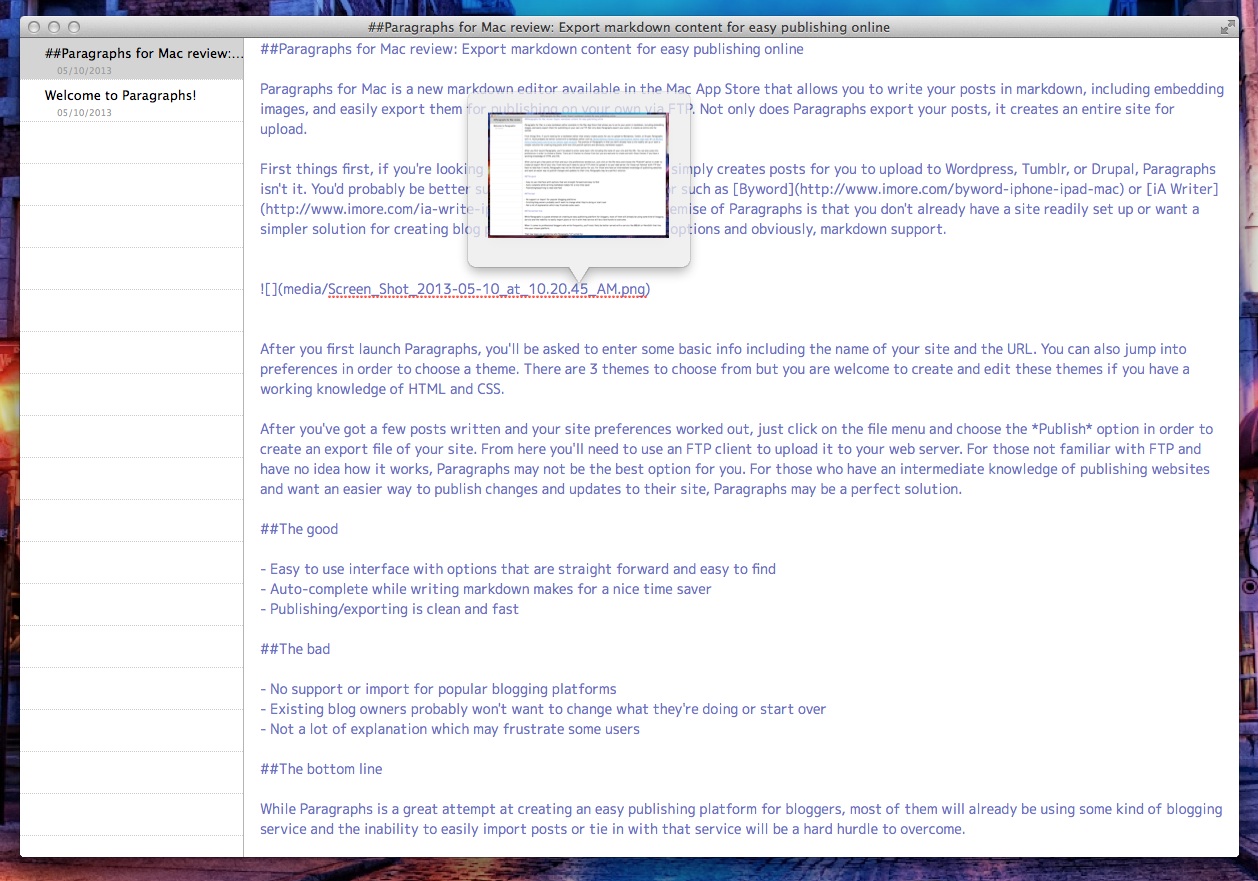
Task: Enter full screen with the arrows icon
Action: point(1227,27)
